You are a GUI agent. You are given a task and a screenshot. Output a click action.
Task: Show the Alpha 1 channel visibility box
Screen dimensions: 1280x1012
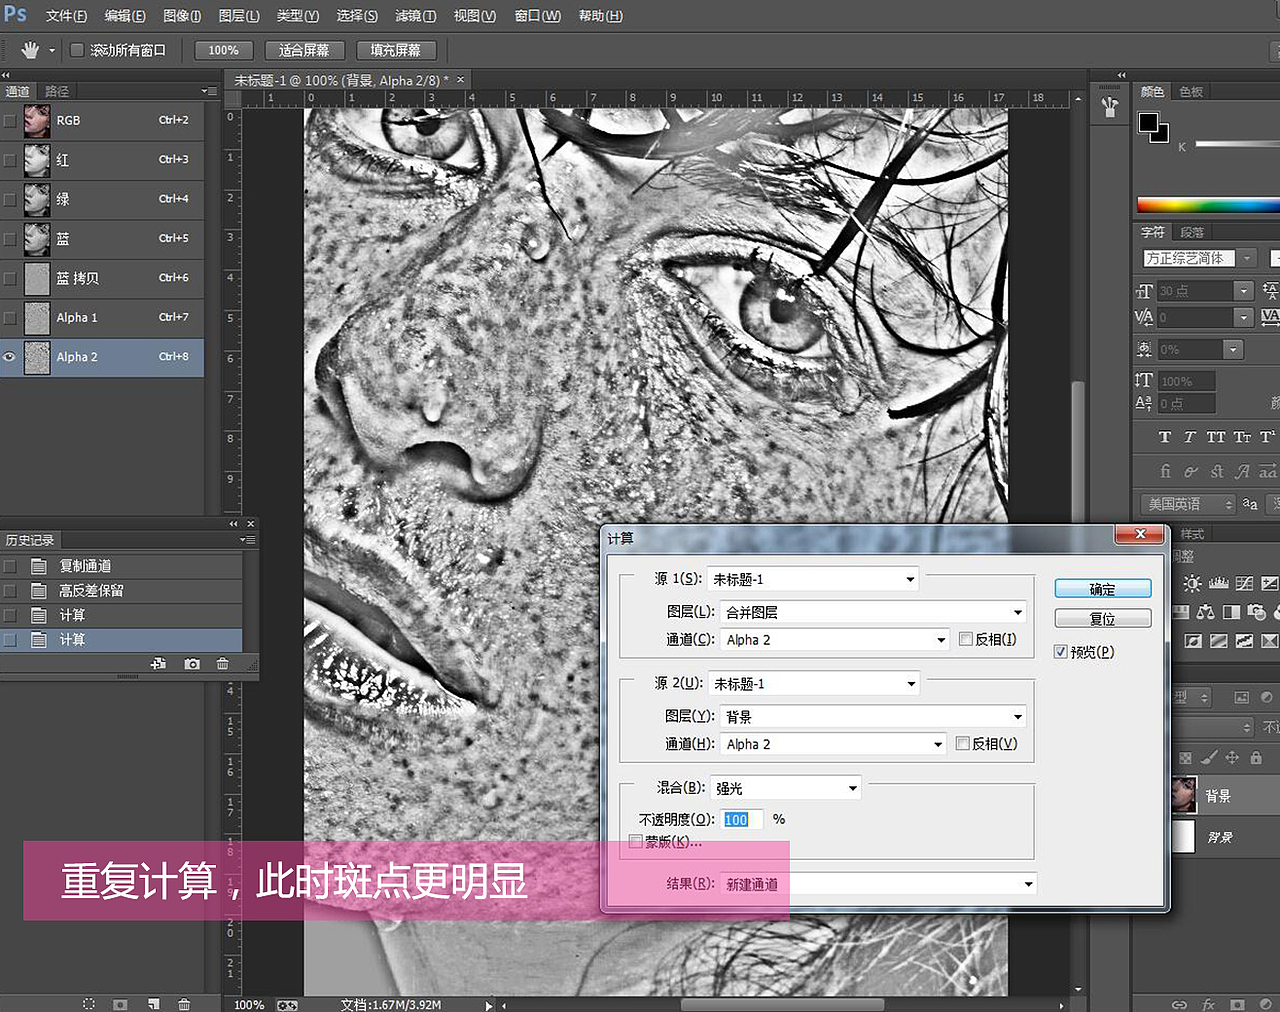coord(10,318)
